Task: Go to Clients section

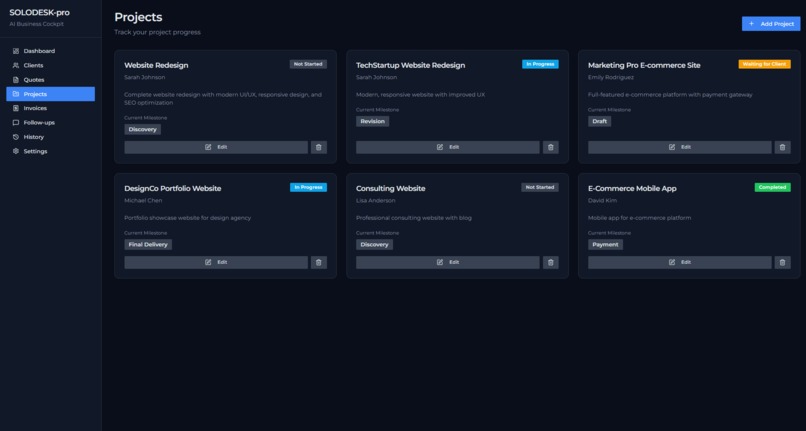Action: pyautogui.click(x=50, y=65)
